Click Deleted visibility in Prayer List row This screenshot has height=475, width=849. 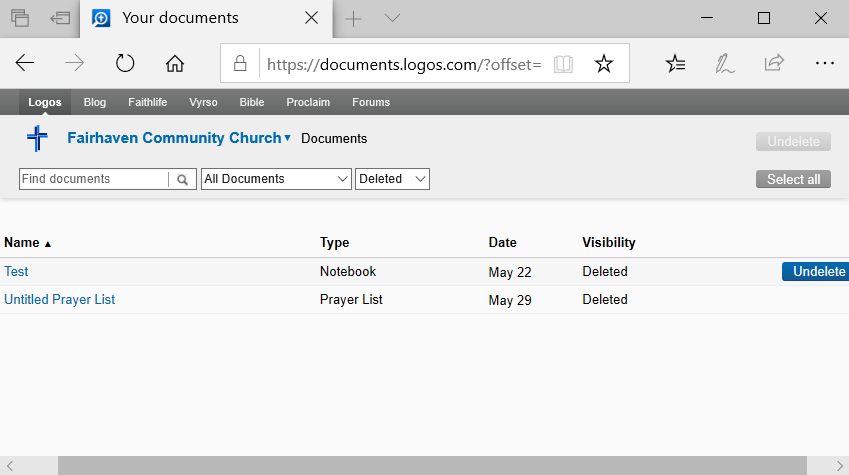605,300
